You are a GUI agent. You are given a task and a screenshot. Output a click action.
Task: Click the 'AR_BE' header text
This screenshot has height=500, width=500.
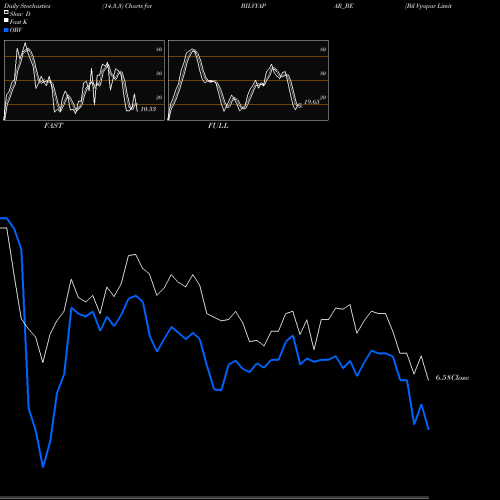click(x=344, y=6)
